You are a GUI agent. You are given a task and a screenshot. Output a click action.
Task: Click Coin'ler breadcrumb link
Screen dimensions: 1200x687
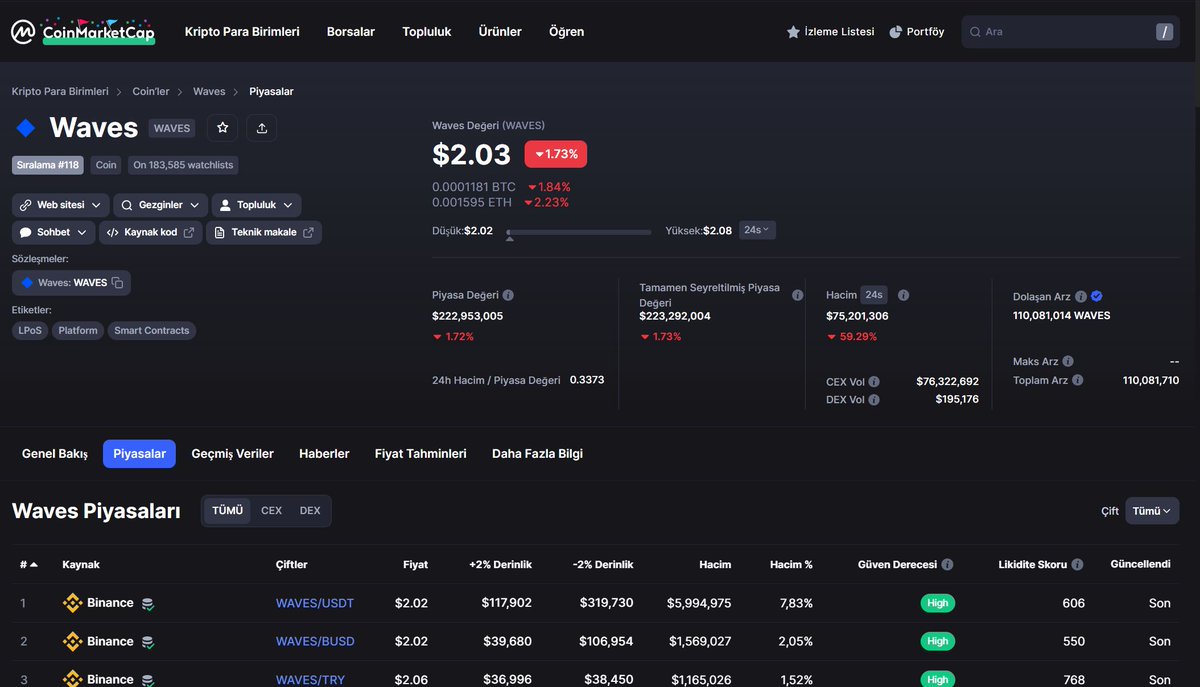point(151,91)
